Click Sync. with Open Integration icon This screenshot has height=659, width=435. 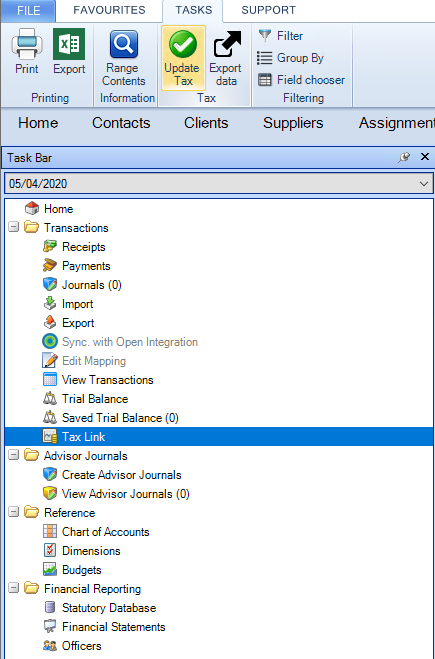pyautogui.click(x=50, y=342)
